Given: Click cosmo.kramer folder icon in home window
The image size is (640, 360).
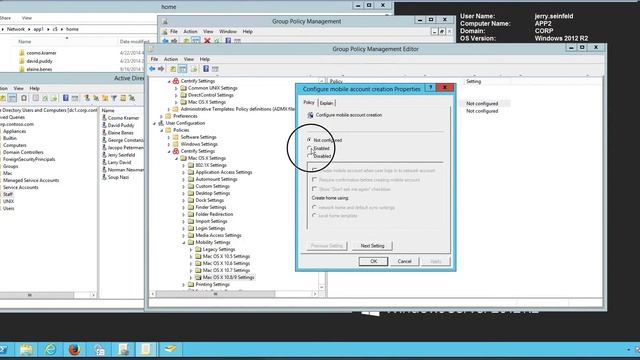Looking at the screenshot, I should tap(22, 53).
